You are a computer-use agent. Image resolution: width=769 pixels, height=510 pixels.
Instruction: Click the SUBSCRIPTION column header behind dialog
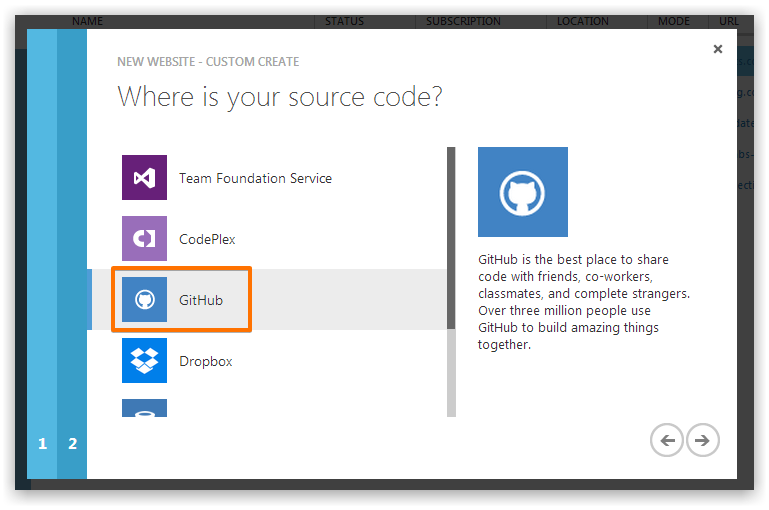463,21
